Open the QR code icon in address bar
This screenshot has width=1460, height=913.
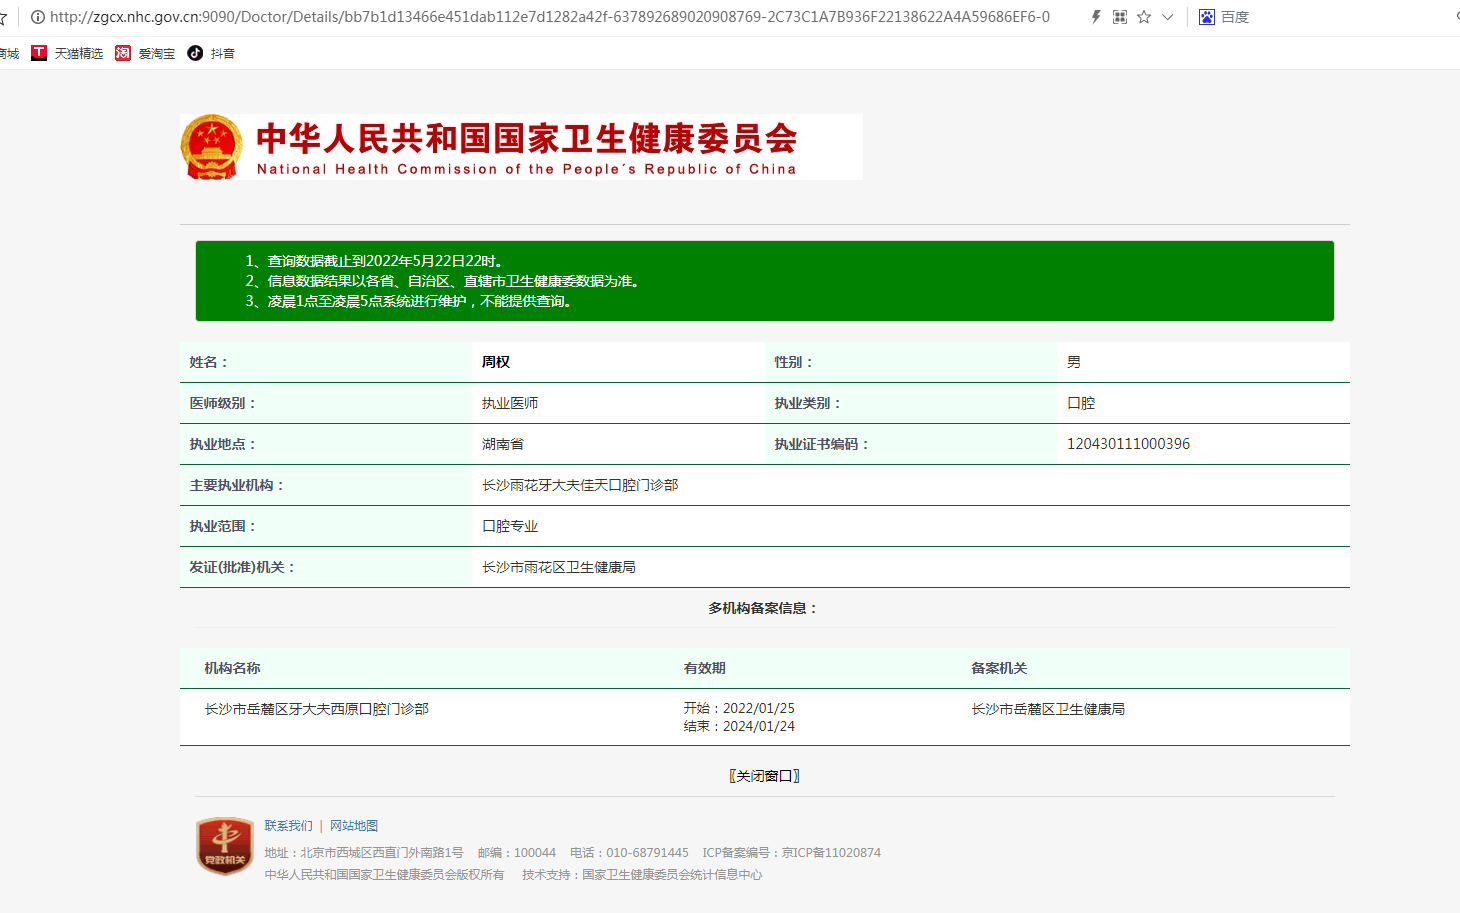(x=1120, y=17)
